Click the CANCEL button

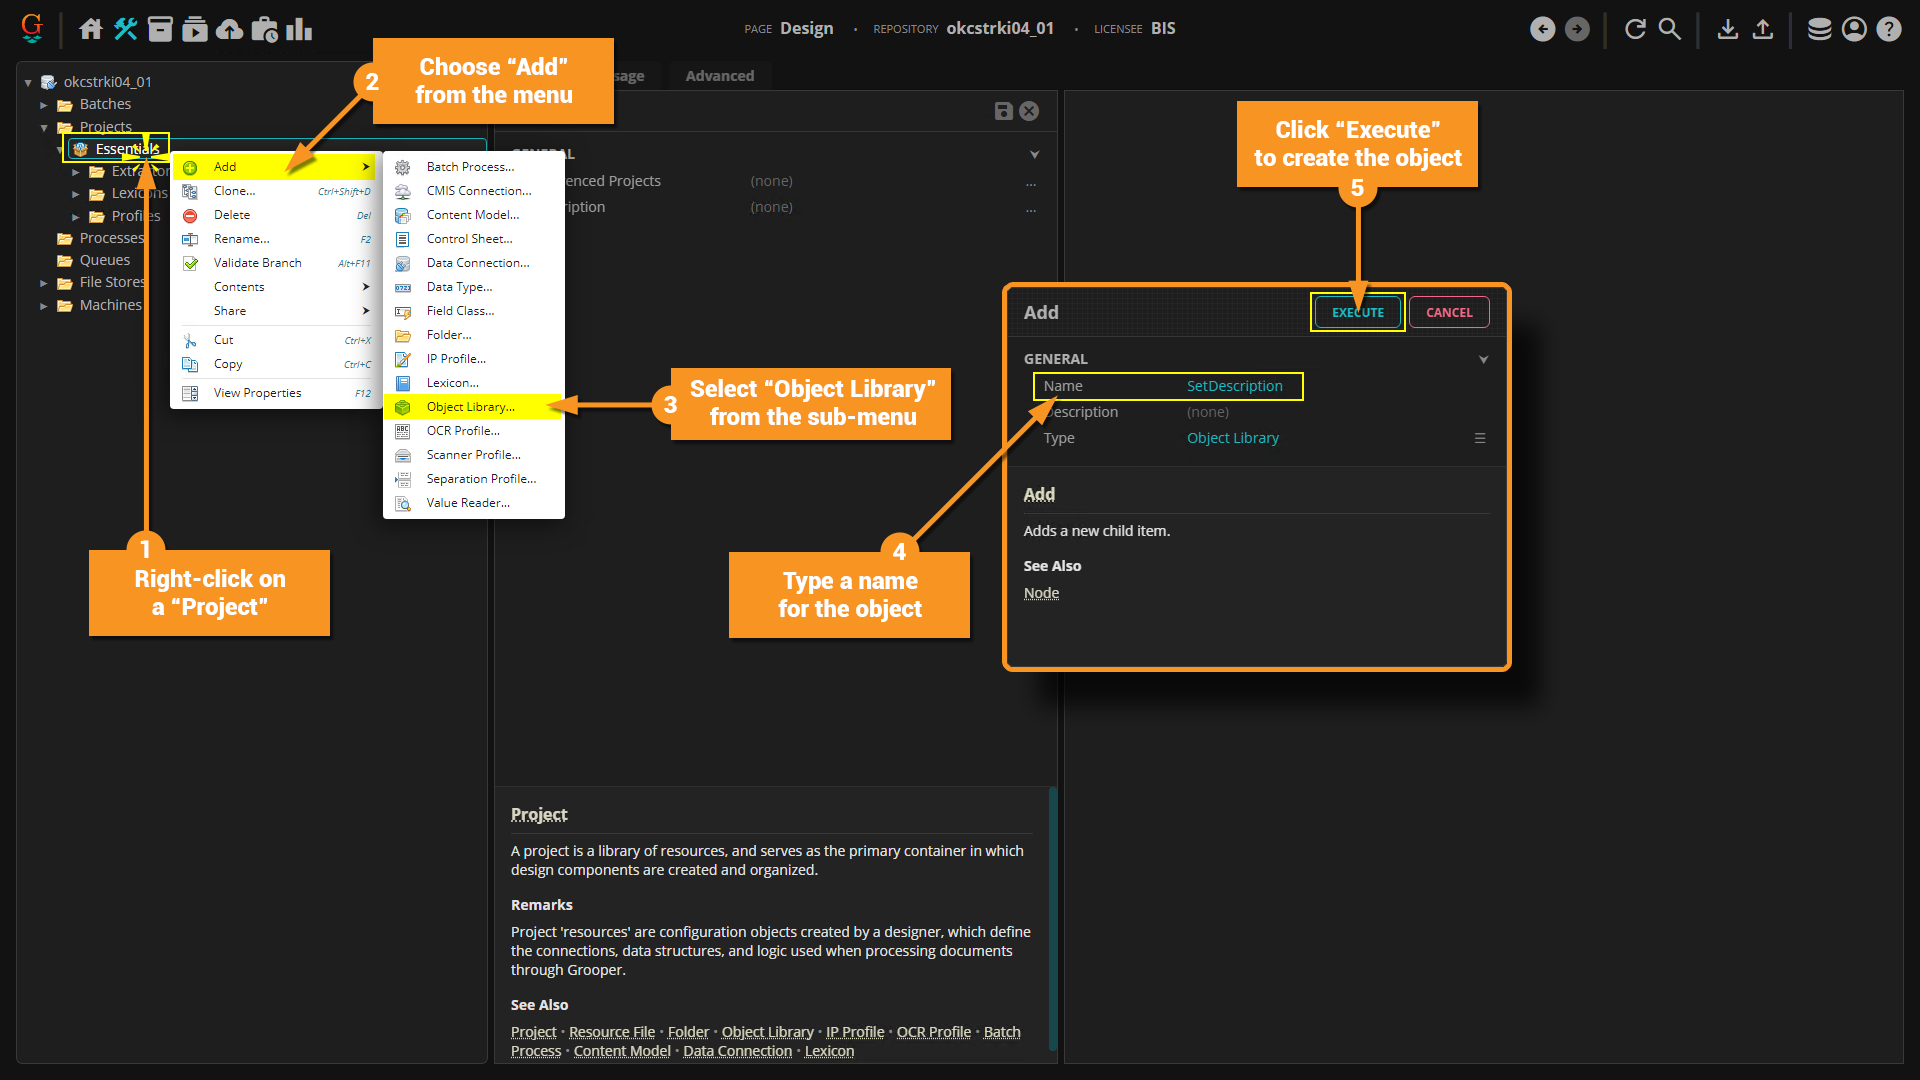[1449, 312]
